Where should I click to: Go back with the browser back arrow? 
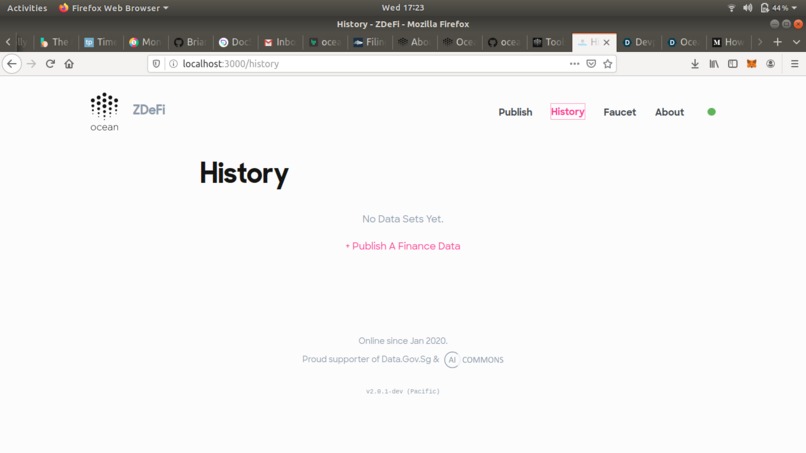click(x=12, y=64)
